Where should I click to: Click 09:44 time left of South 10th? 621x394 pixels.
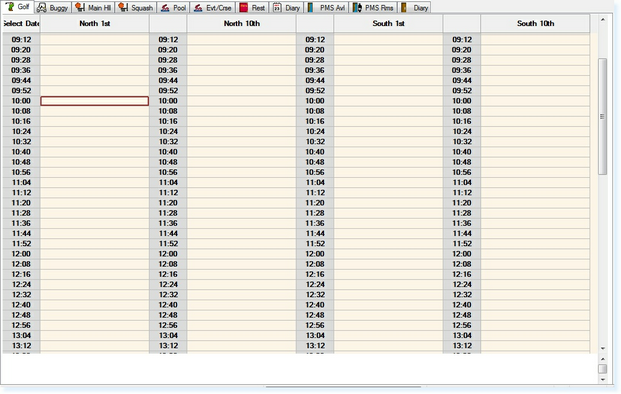[x=462, y=80]
